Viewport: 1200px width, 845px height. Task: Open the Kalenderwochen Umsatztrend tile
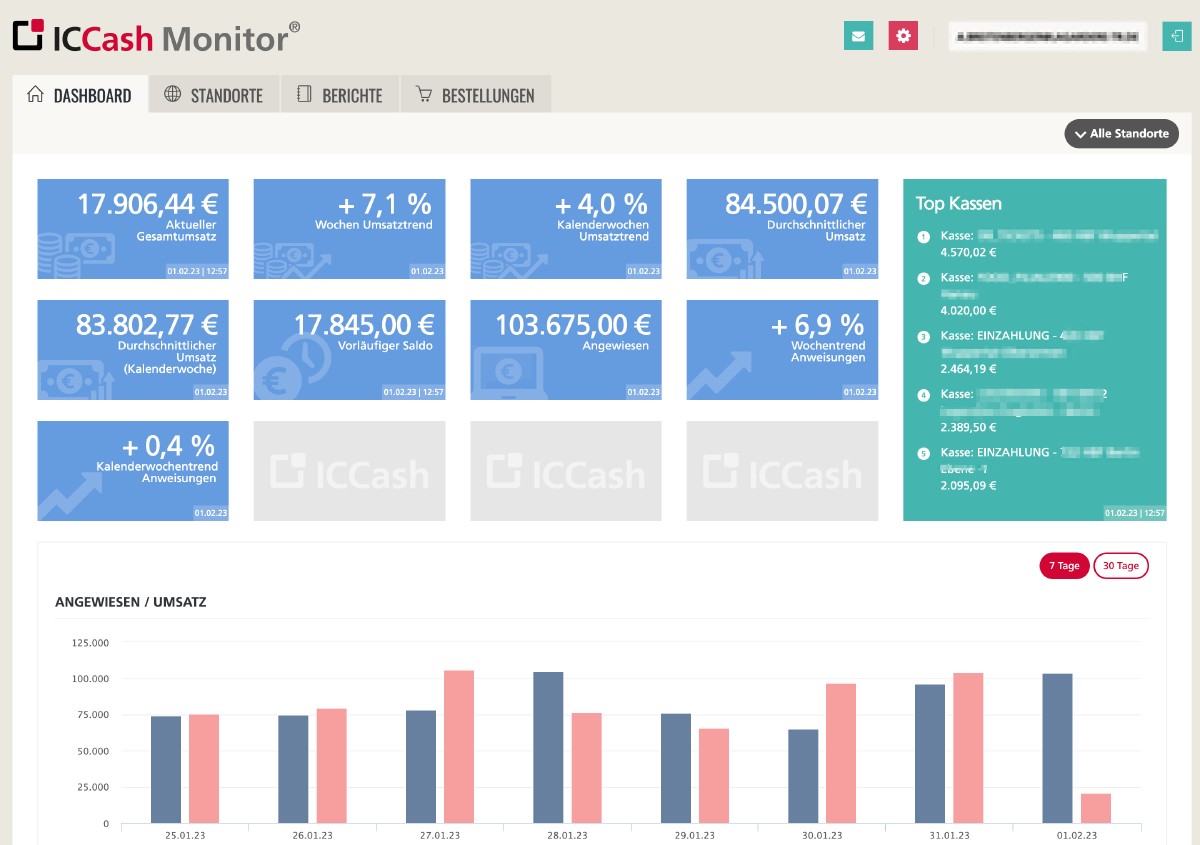(566, 229)
